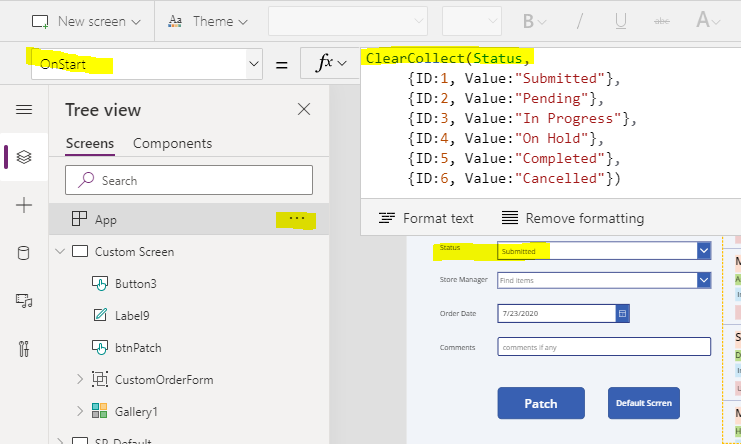The width and height of the screenshot is (741, 444).
Task: Click the Format text button
Action: [x=426, y=218]
